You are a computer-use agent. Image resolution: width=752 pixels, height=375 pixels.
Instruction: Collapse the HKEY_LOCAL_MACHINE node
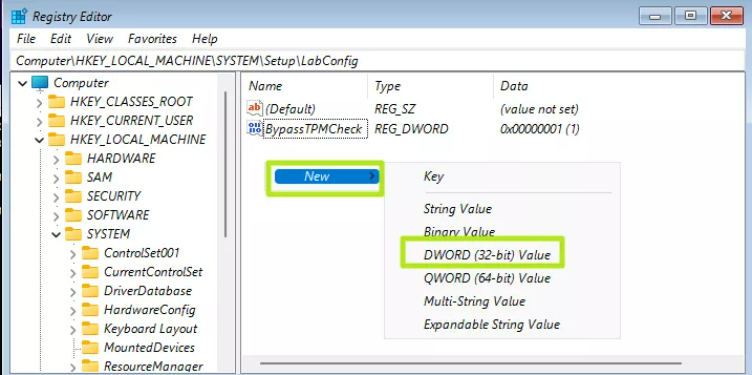[x=39, y=140]
